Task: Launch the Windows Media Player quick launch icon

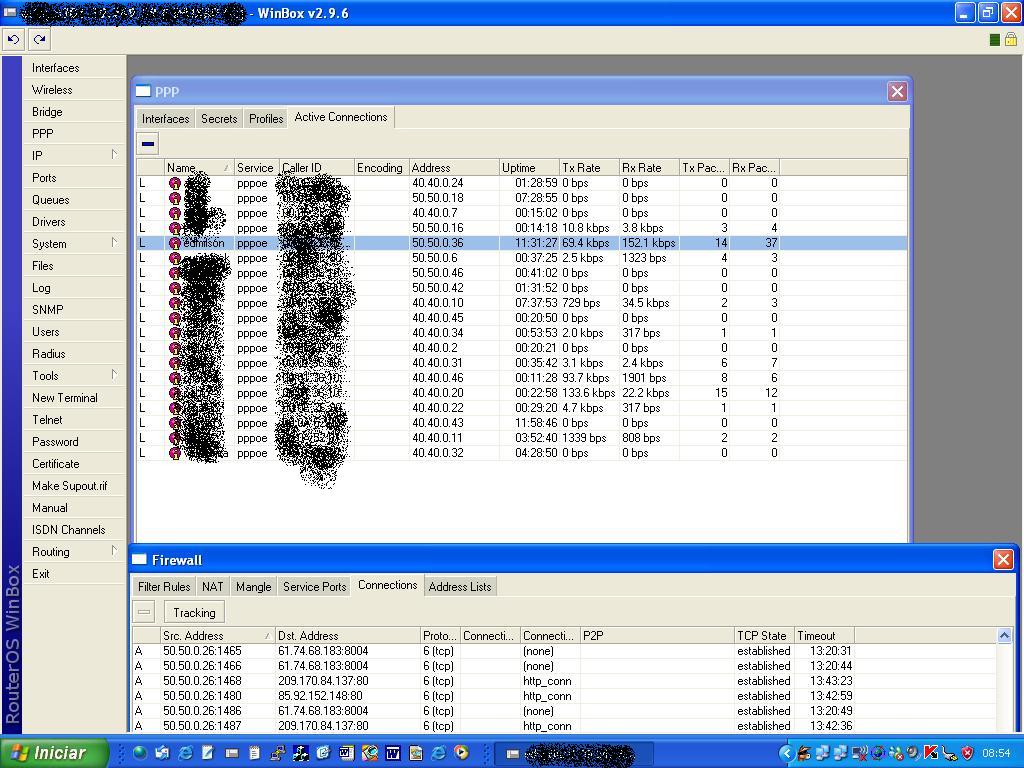Action: (x=461, y=753)
